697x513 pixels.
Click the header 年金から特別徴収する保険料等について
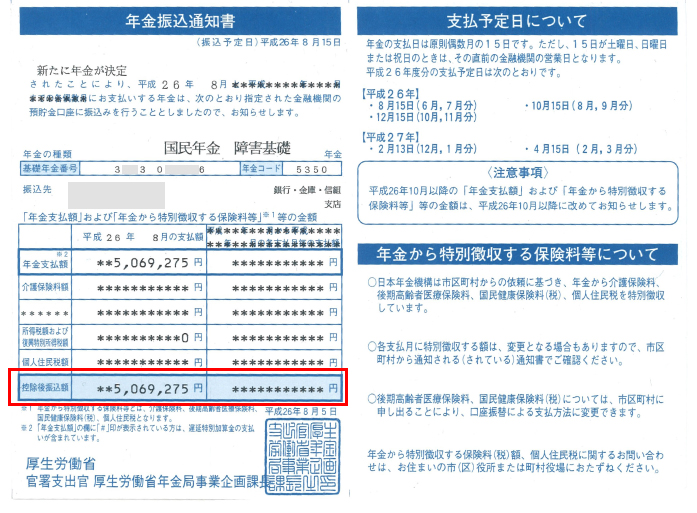click(x=517, y=254)
